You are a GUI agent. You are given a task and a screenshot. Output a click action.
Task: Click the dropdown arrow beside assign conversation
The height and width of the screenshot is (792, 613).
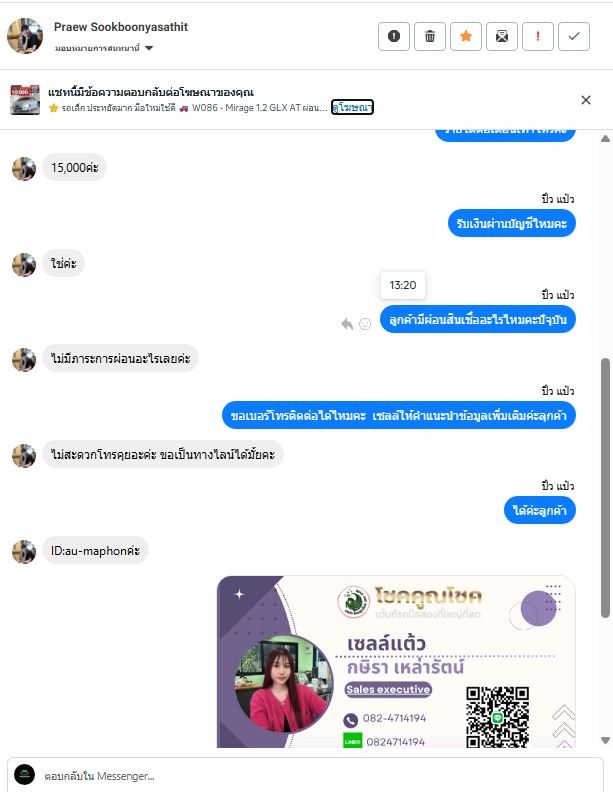pyautogui.click(x=149, y=48)
